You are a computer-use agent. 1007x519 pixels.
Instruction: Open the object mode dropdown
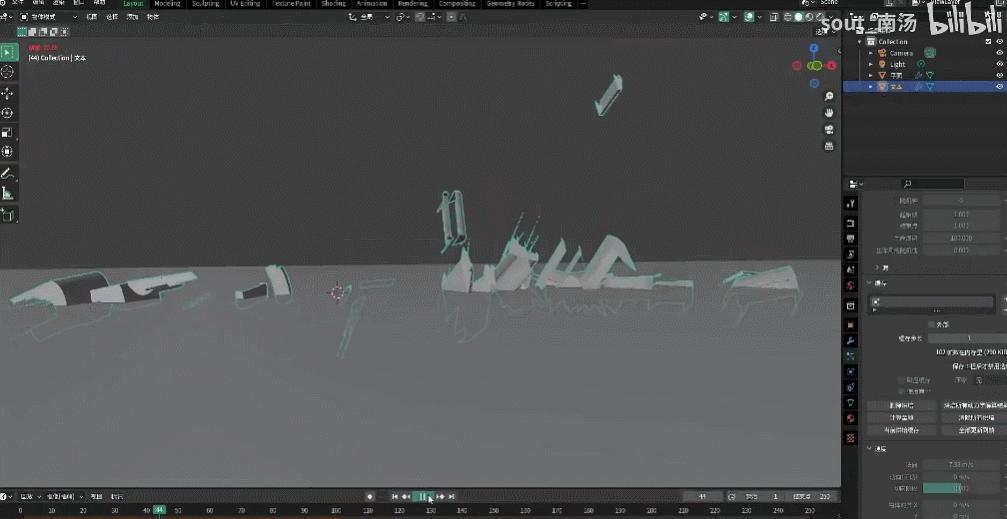tap(48, 17)
